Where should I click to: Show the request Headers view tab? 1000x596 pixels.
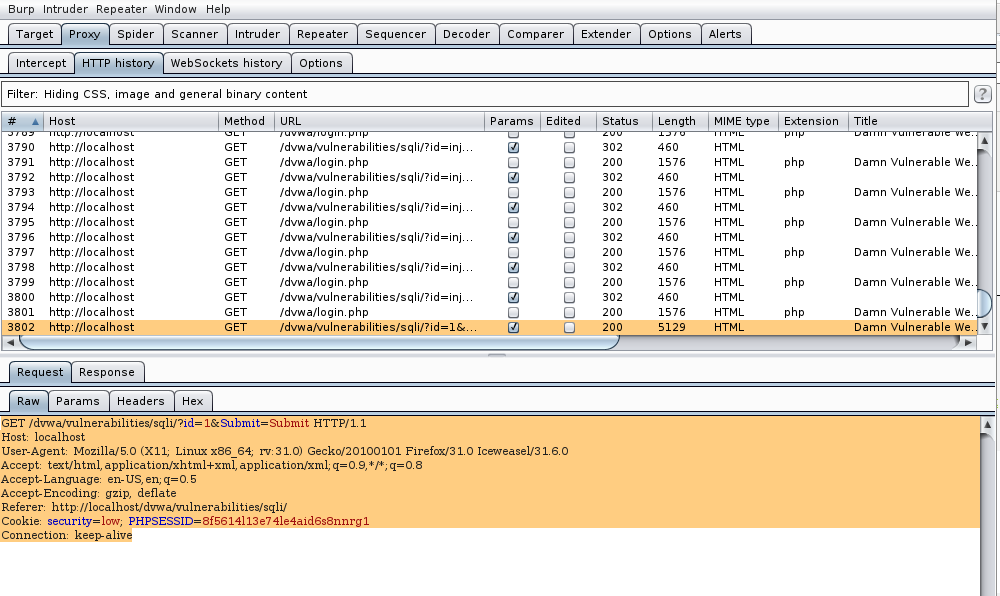click(140, 401)
